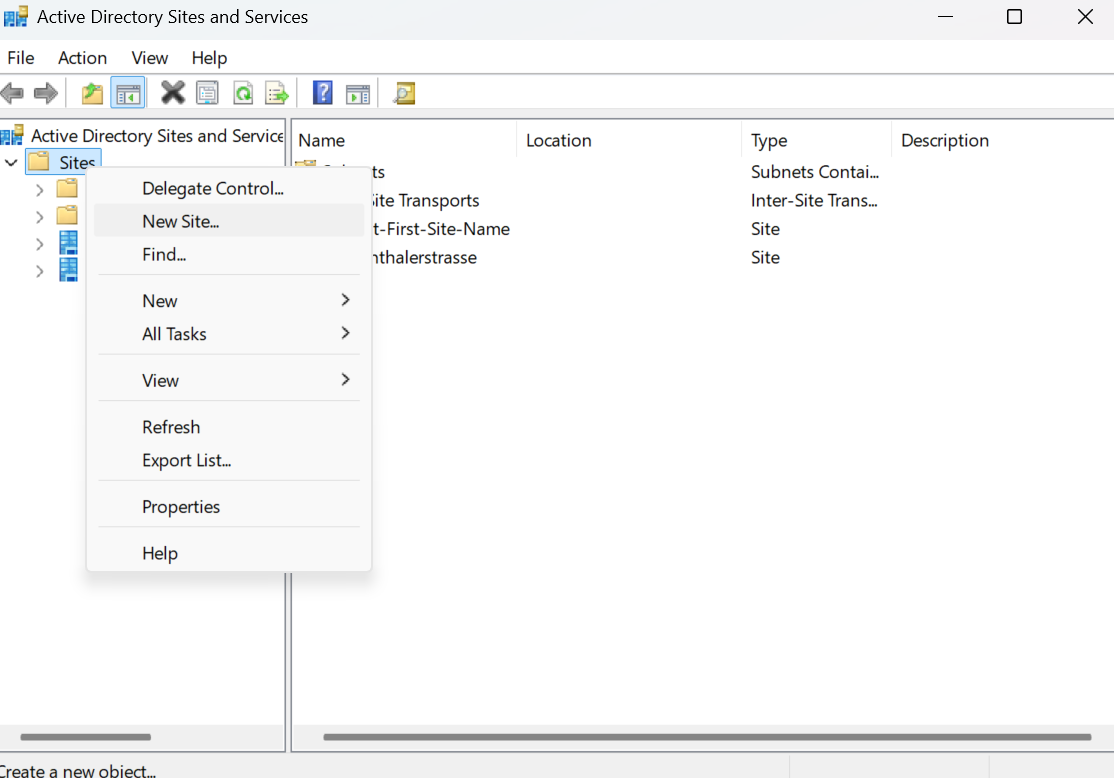Choose Find... from context menu
Image resolution: width=1114 pixels, height=778 pixels.
[x=229, y=254]
